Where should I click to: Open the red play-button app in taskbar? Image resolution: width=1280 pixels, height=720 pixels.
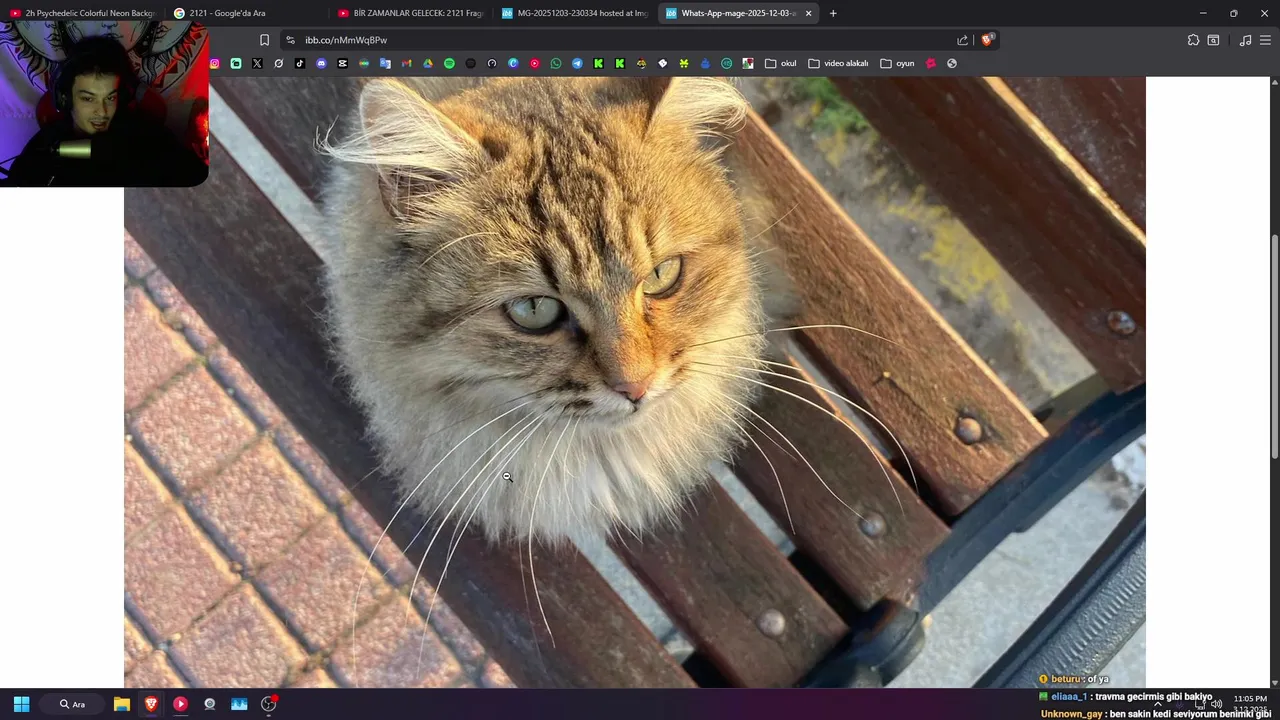[x=180, y=704]
